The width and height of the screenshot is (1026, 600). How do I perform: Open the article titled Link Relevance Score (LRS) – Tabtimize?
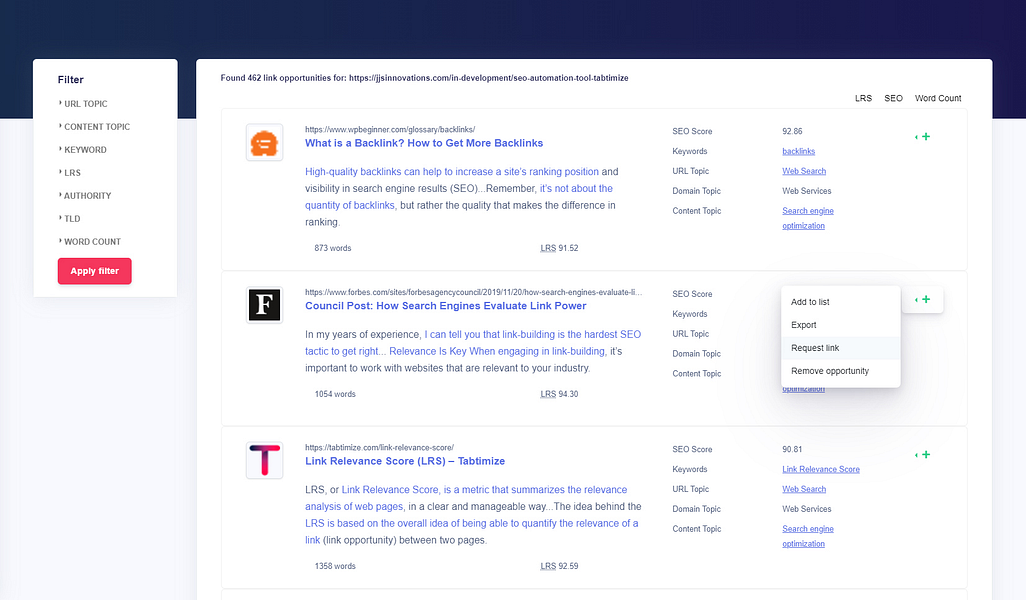coord(404,460)
